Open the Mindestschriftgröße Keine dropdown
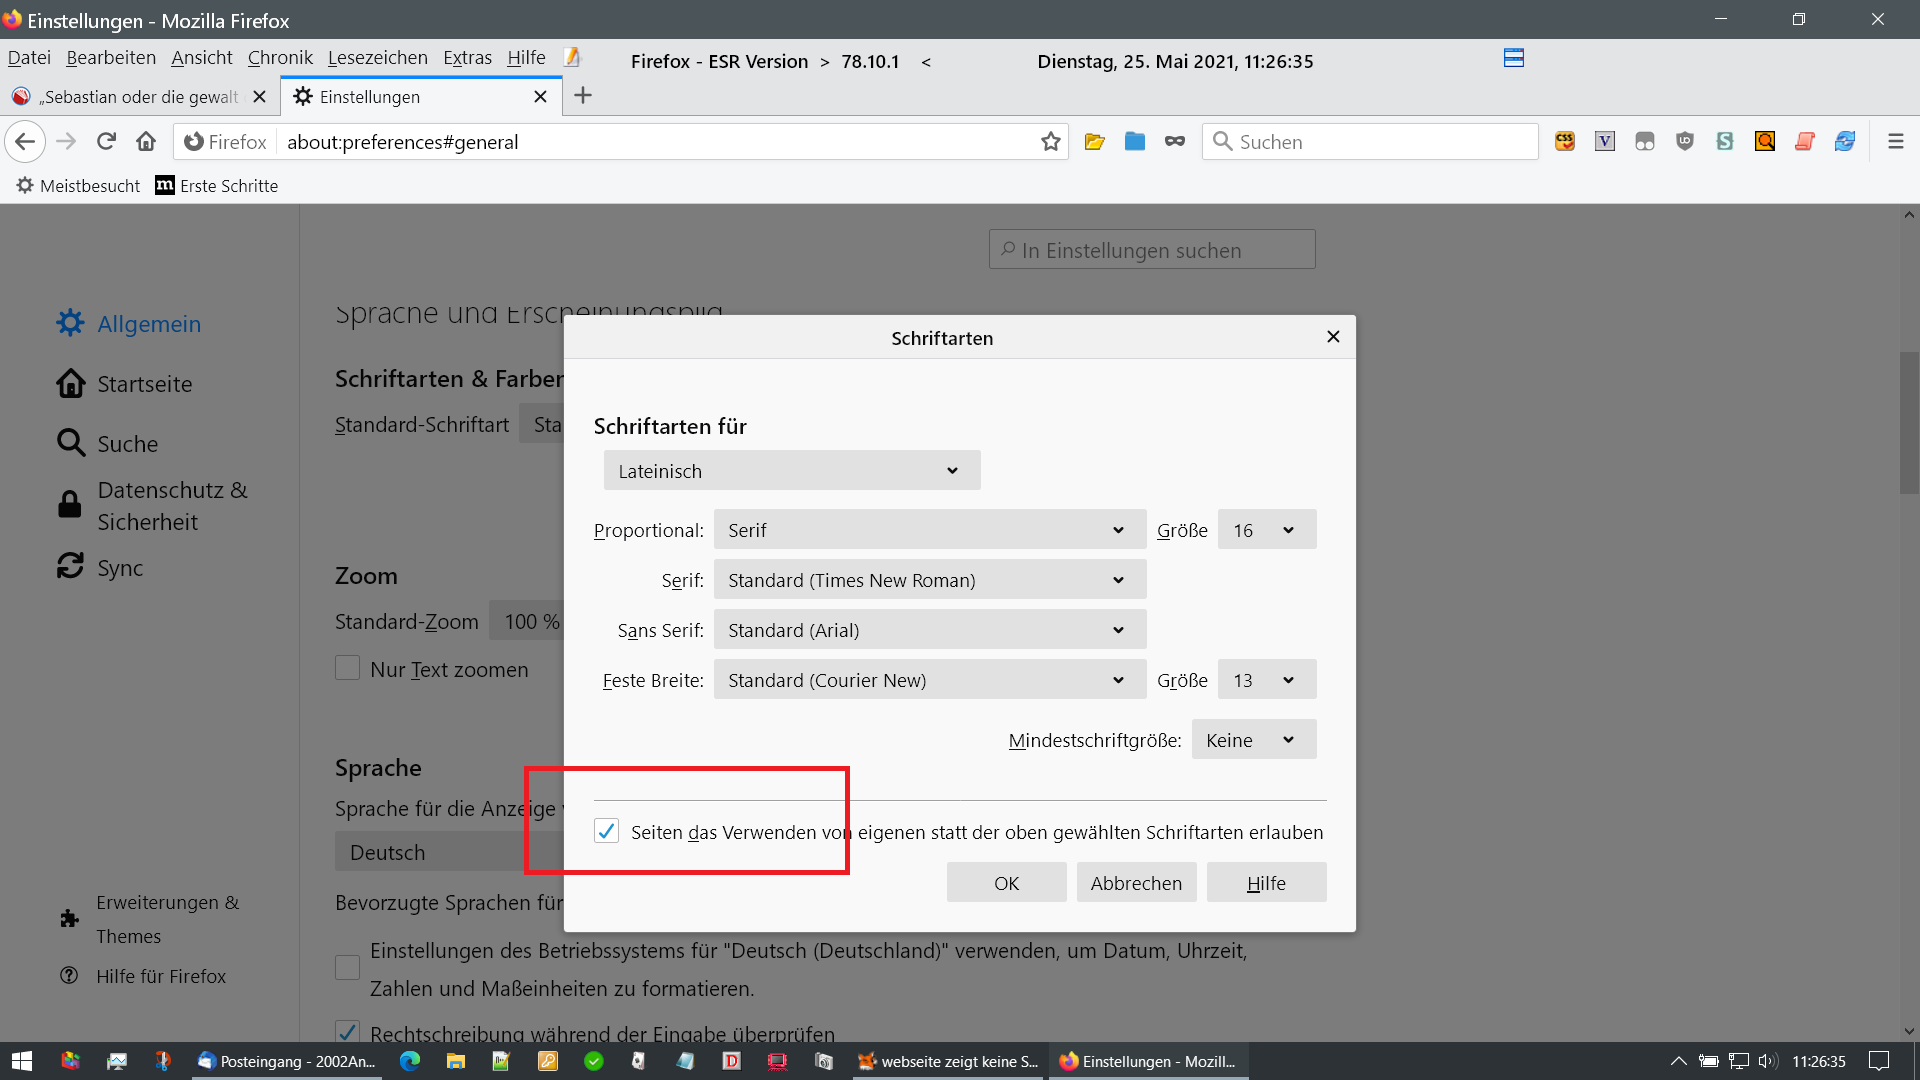 click(1252, 740)
